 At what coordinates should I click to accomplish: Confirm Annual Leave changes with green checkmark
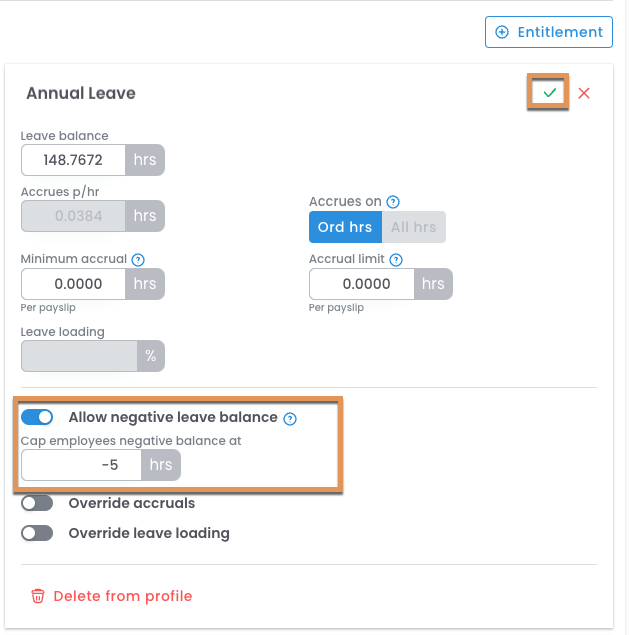point(549,93)
